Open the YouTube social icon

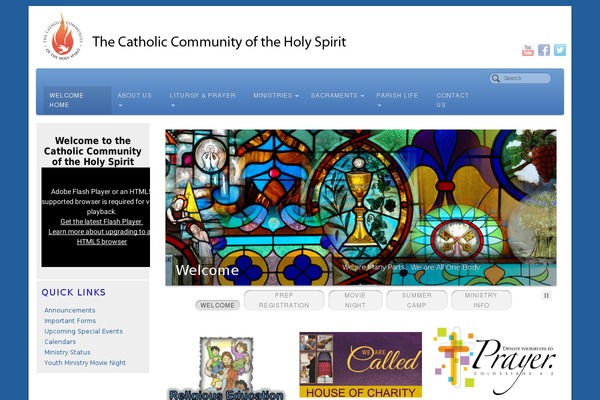(x=528, y=50)
